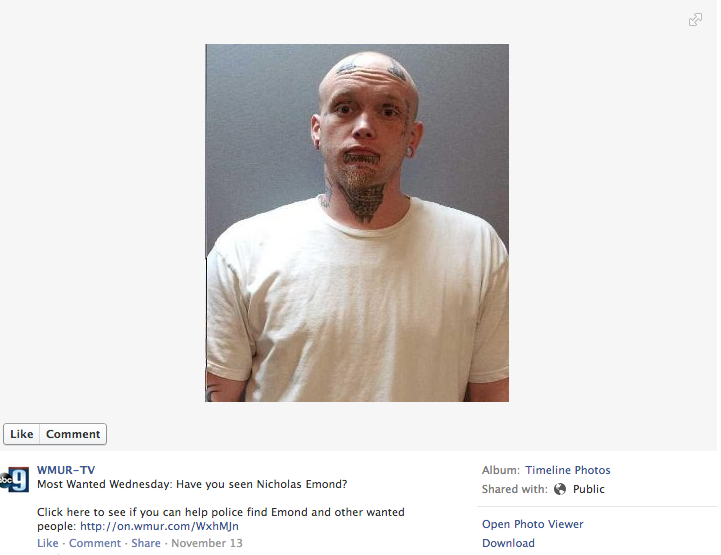Screen dimensions: 721x555
Task: Click the main photo image
Action: (357, 223)
